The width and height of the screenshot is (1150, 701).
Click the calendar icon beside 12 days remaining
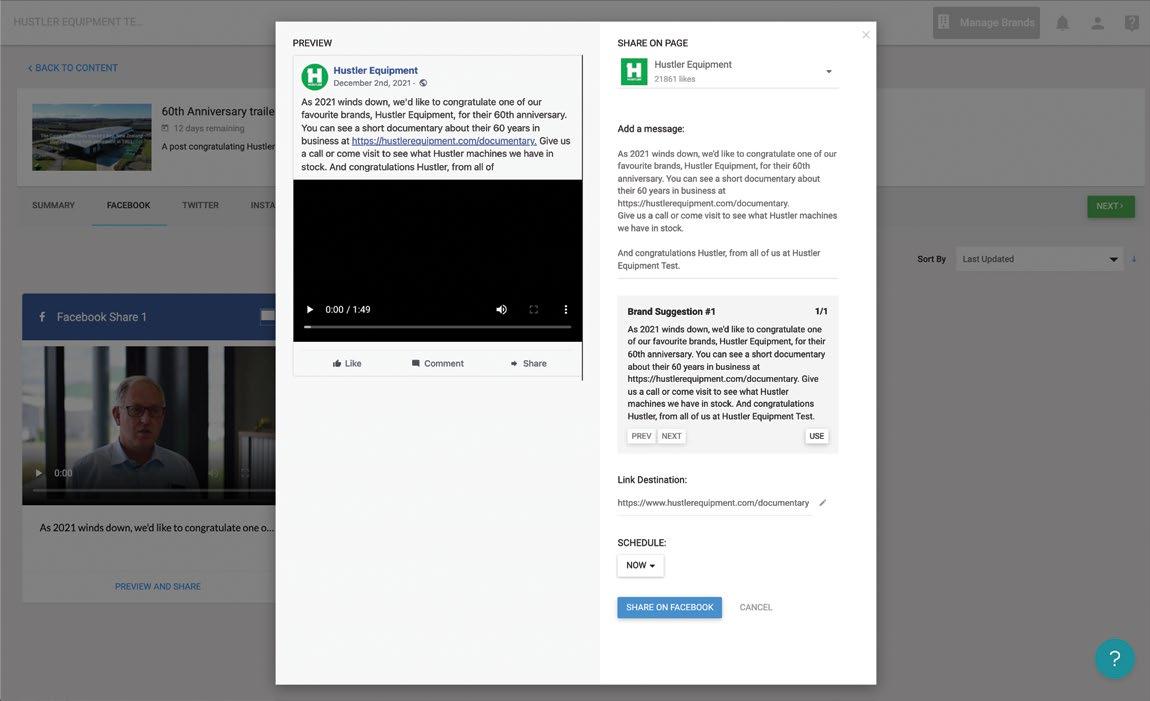[165, 128]
